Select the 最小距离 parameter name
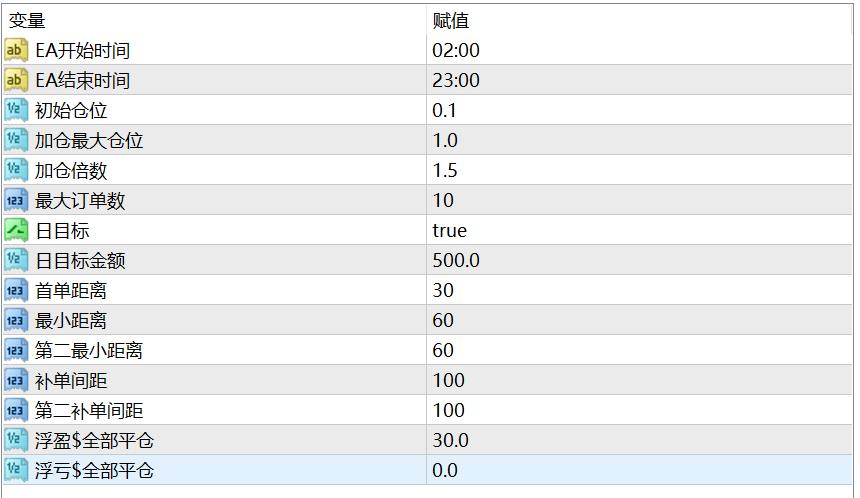Screen dimensions: 860x498 click(x=71, y=320)
